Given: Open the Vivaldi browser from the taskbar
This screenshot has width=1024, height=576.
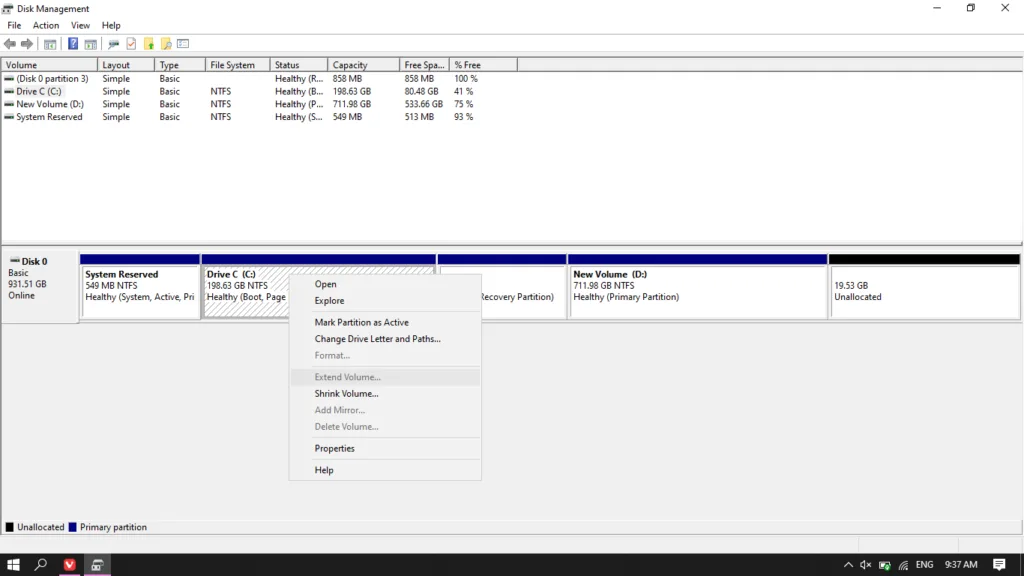Looking at the screenshot, I should 70,565.
